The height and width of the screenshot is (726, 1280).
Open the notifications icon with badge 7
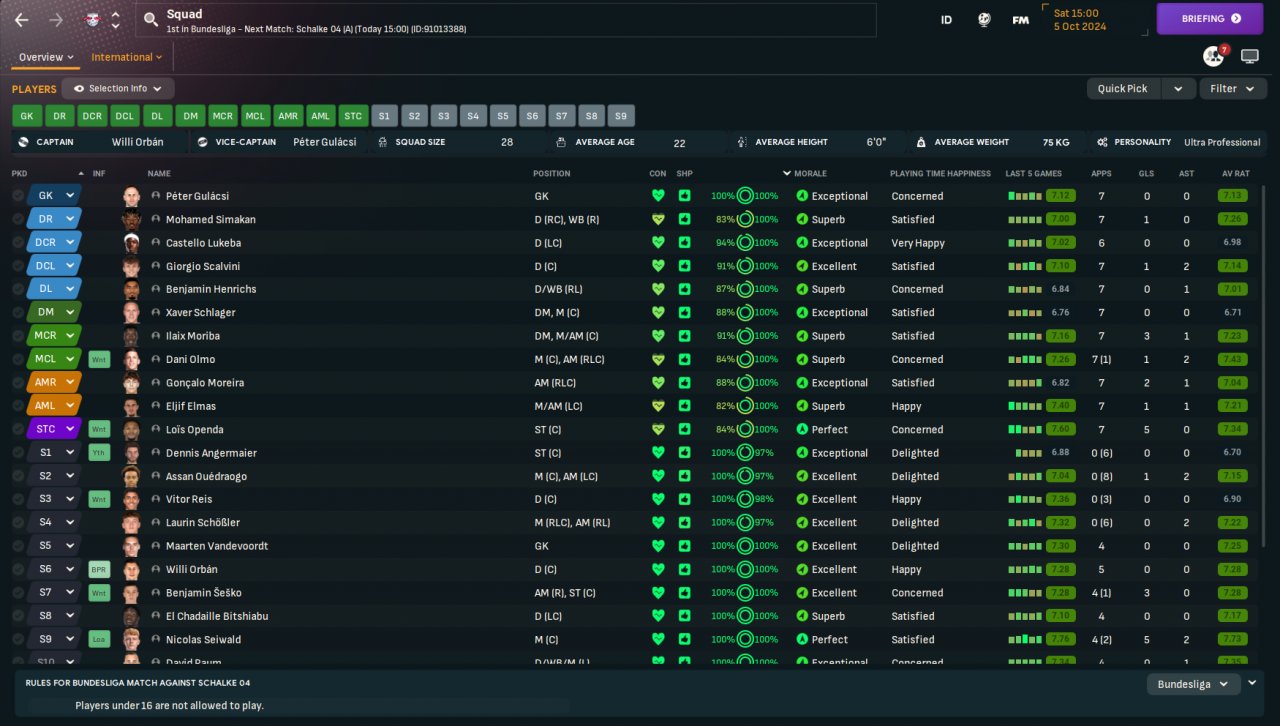(x=1214, y=56)
